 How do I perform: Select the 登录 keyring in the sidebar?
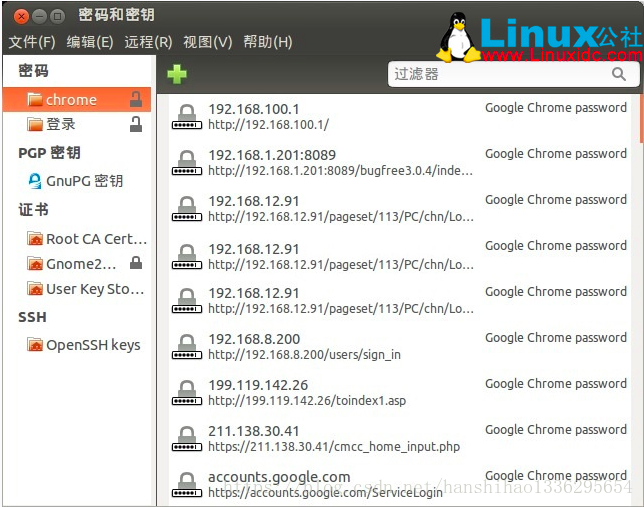point(77,124)
